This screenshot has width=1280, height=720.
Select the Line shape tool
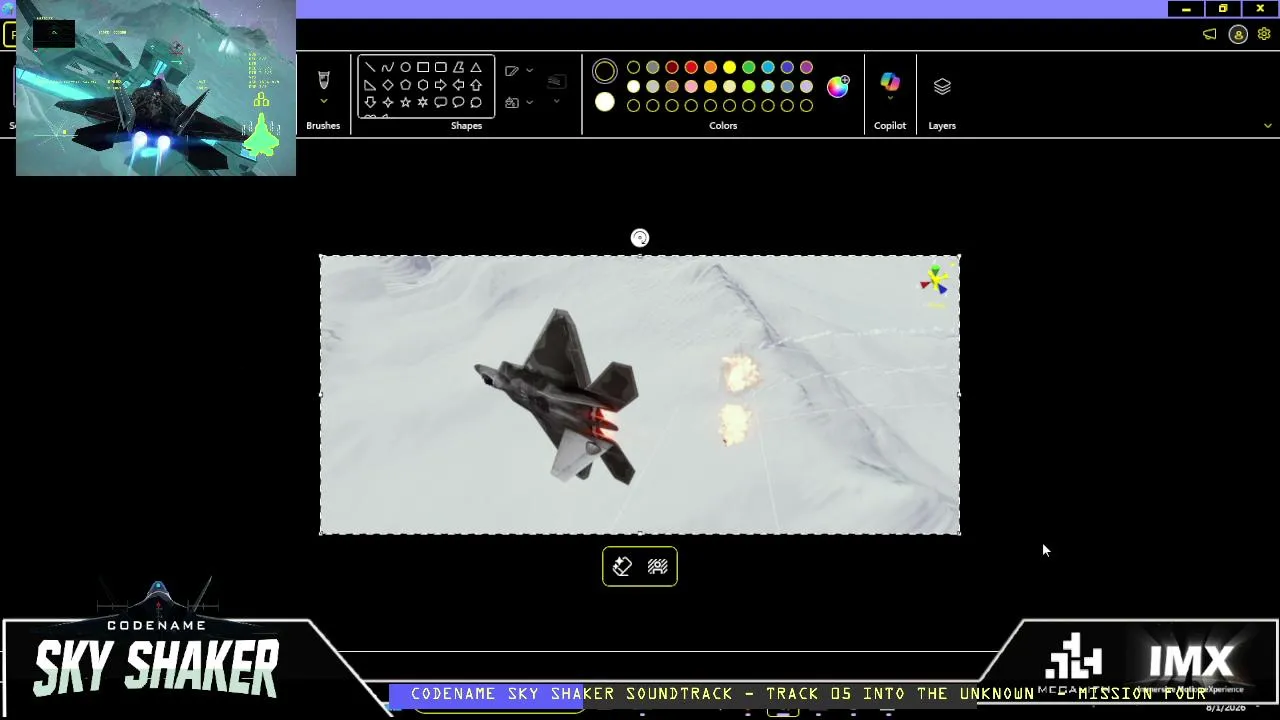coord(370,68)
